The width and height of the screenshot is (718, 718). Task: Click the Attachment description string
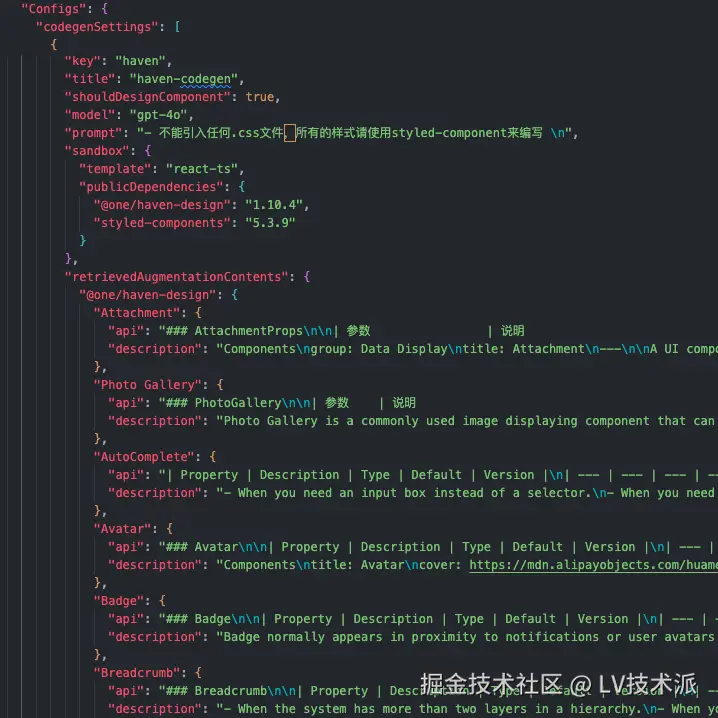(467, 349)
